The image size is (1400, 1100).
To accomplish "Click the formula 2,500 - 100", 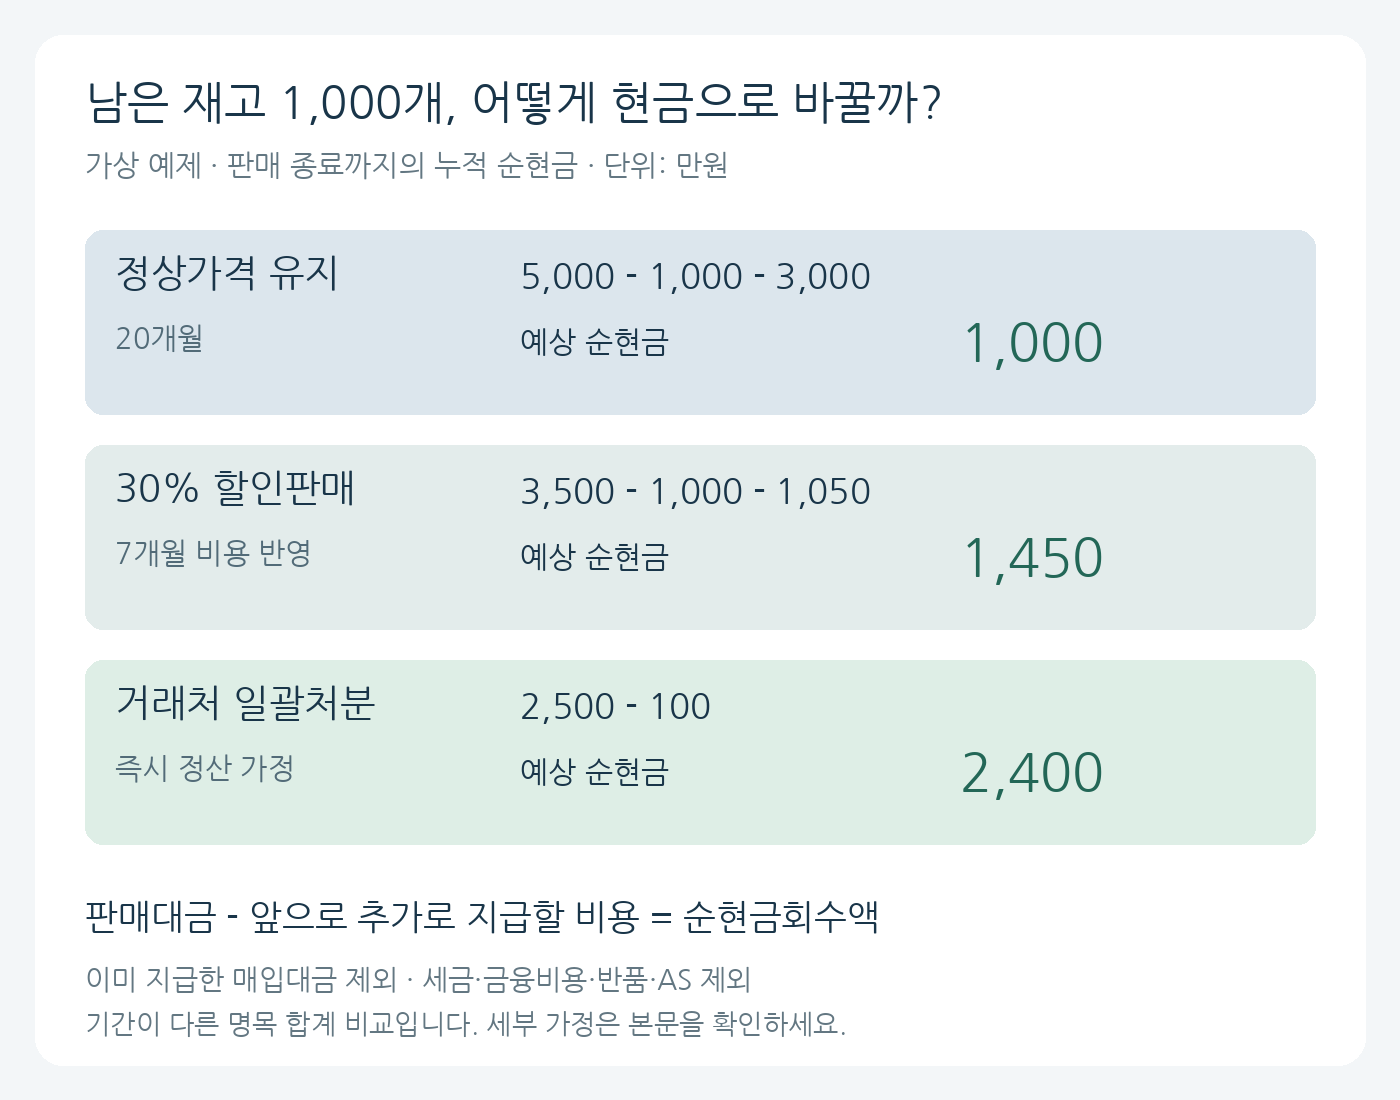I will [616, 707].
